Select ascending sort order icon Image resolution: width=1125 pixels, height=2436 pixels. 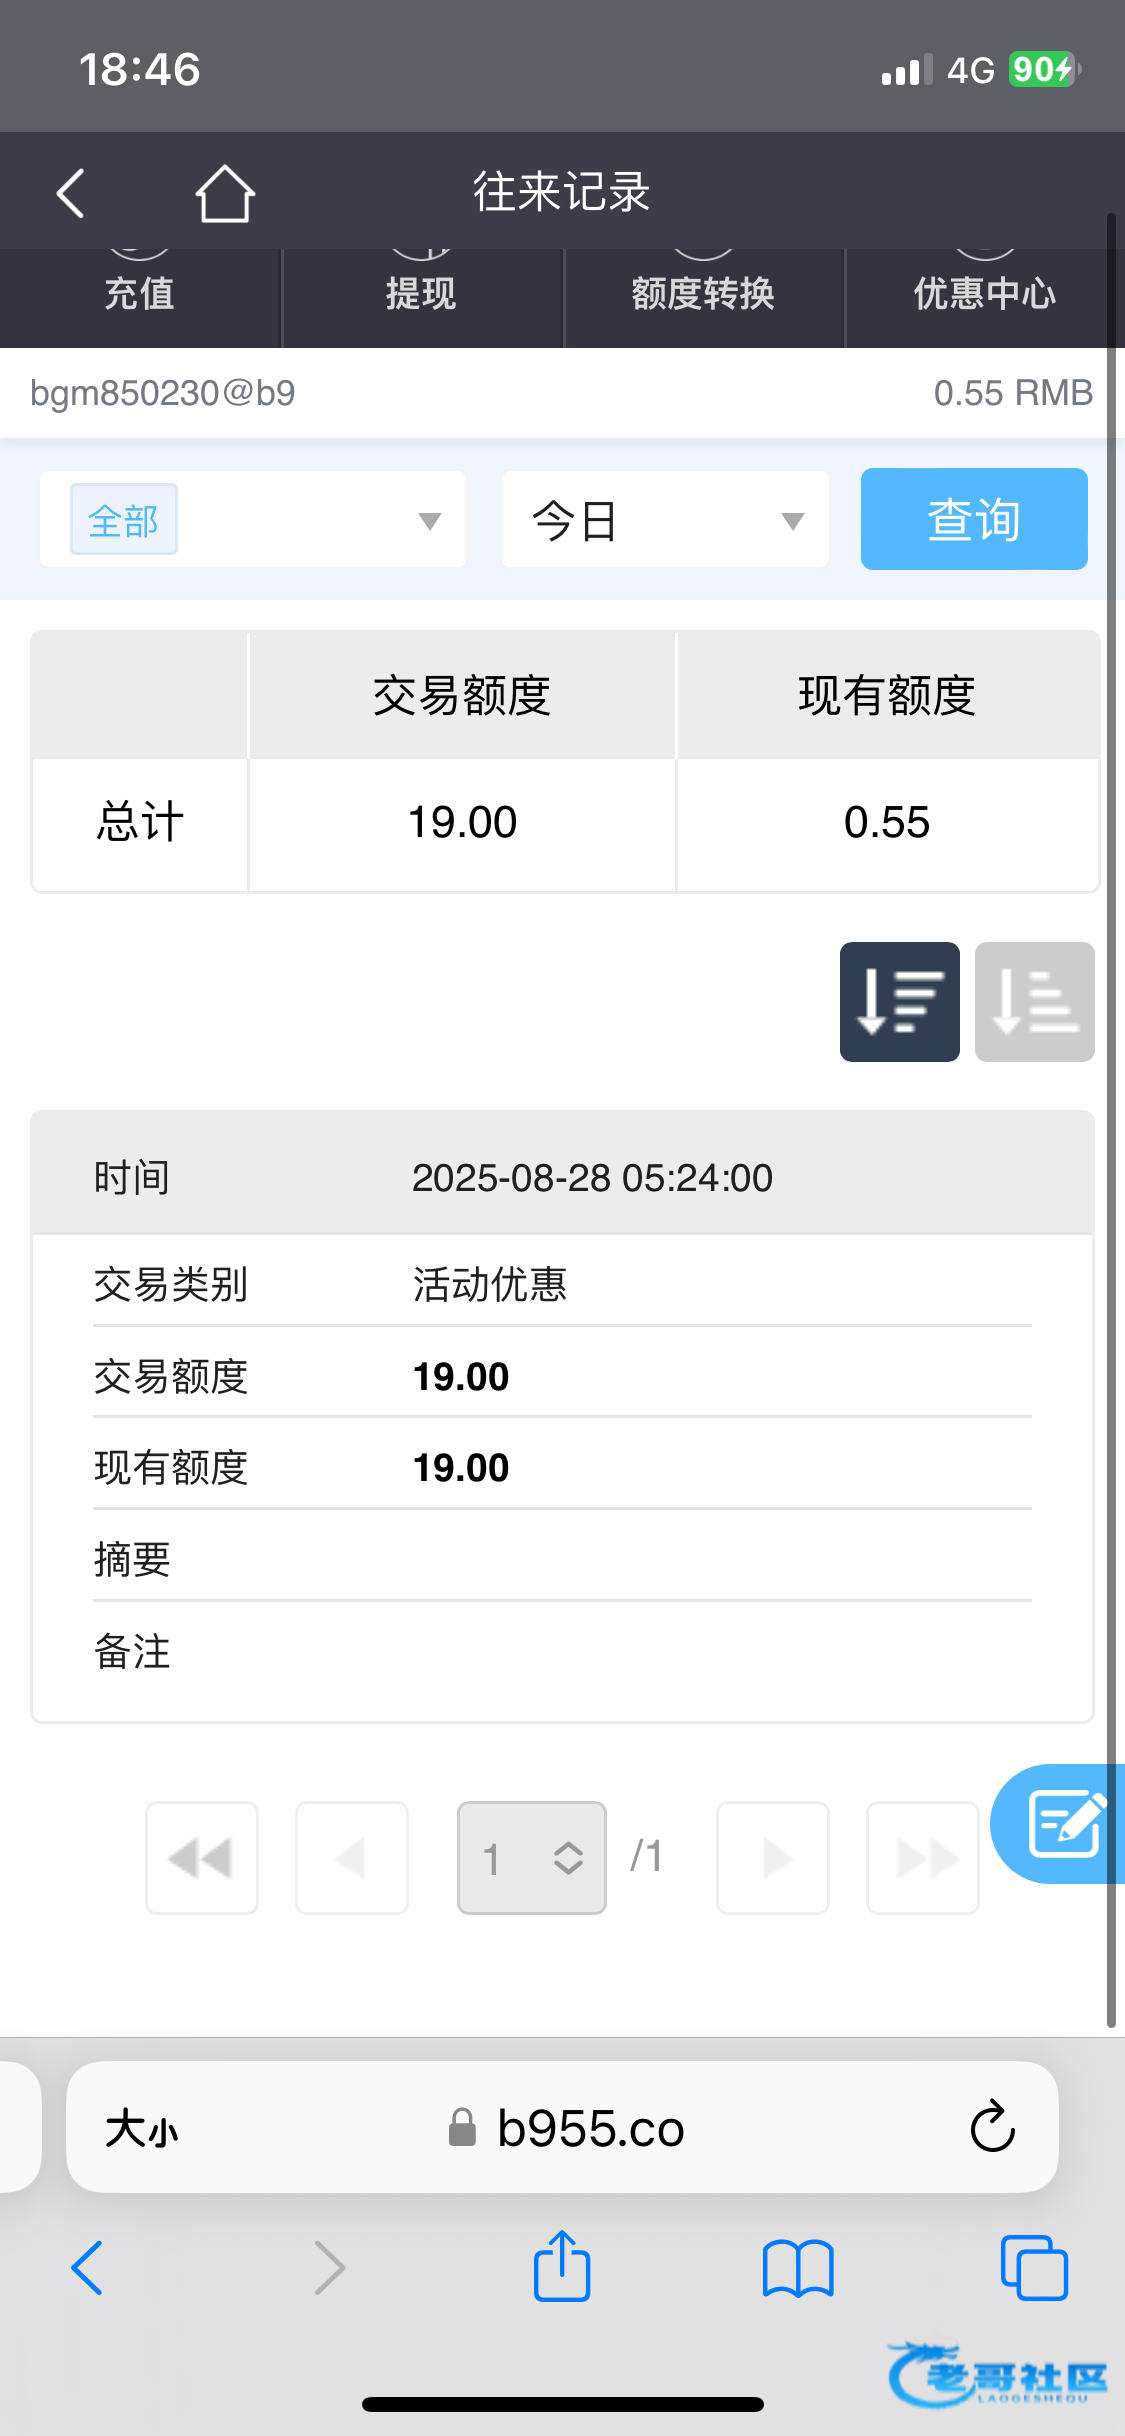point(1034,1001)
